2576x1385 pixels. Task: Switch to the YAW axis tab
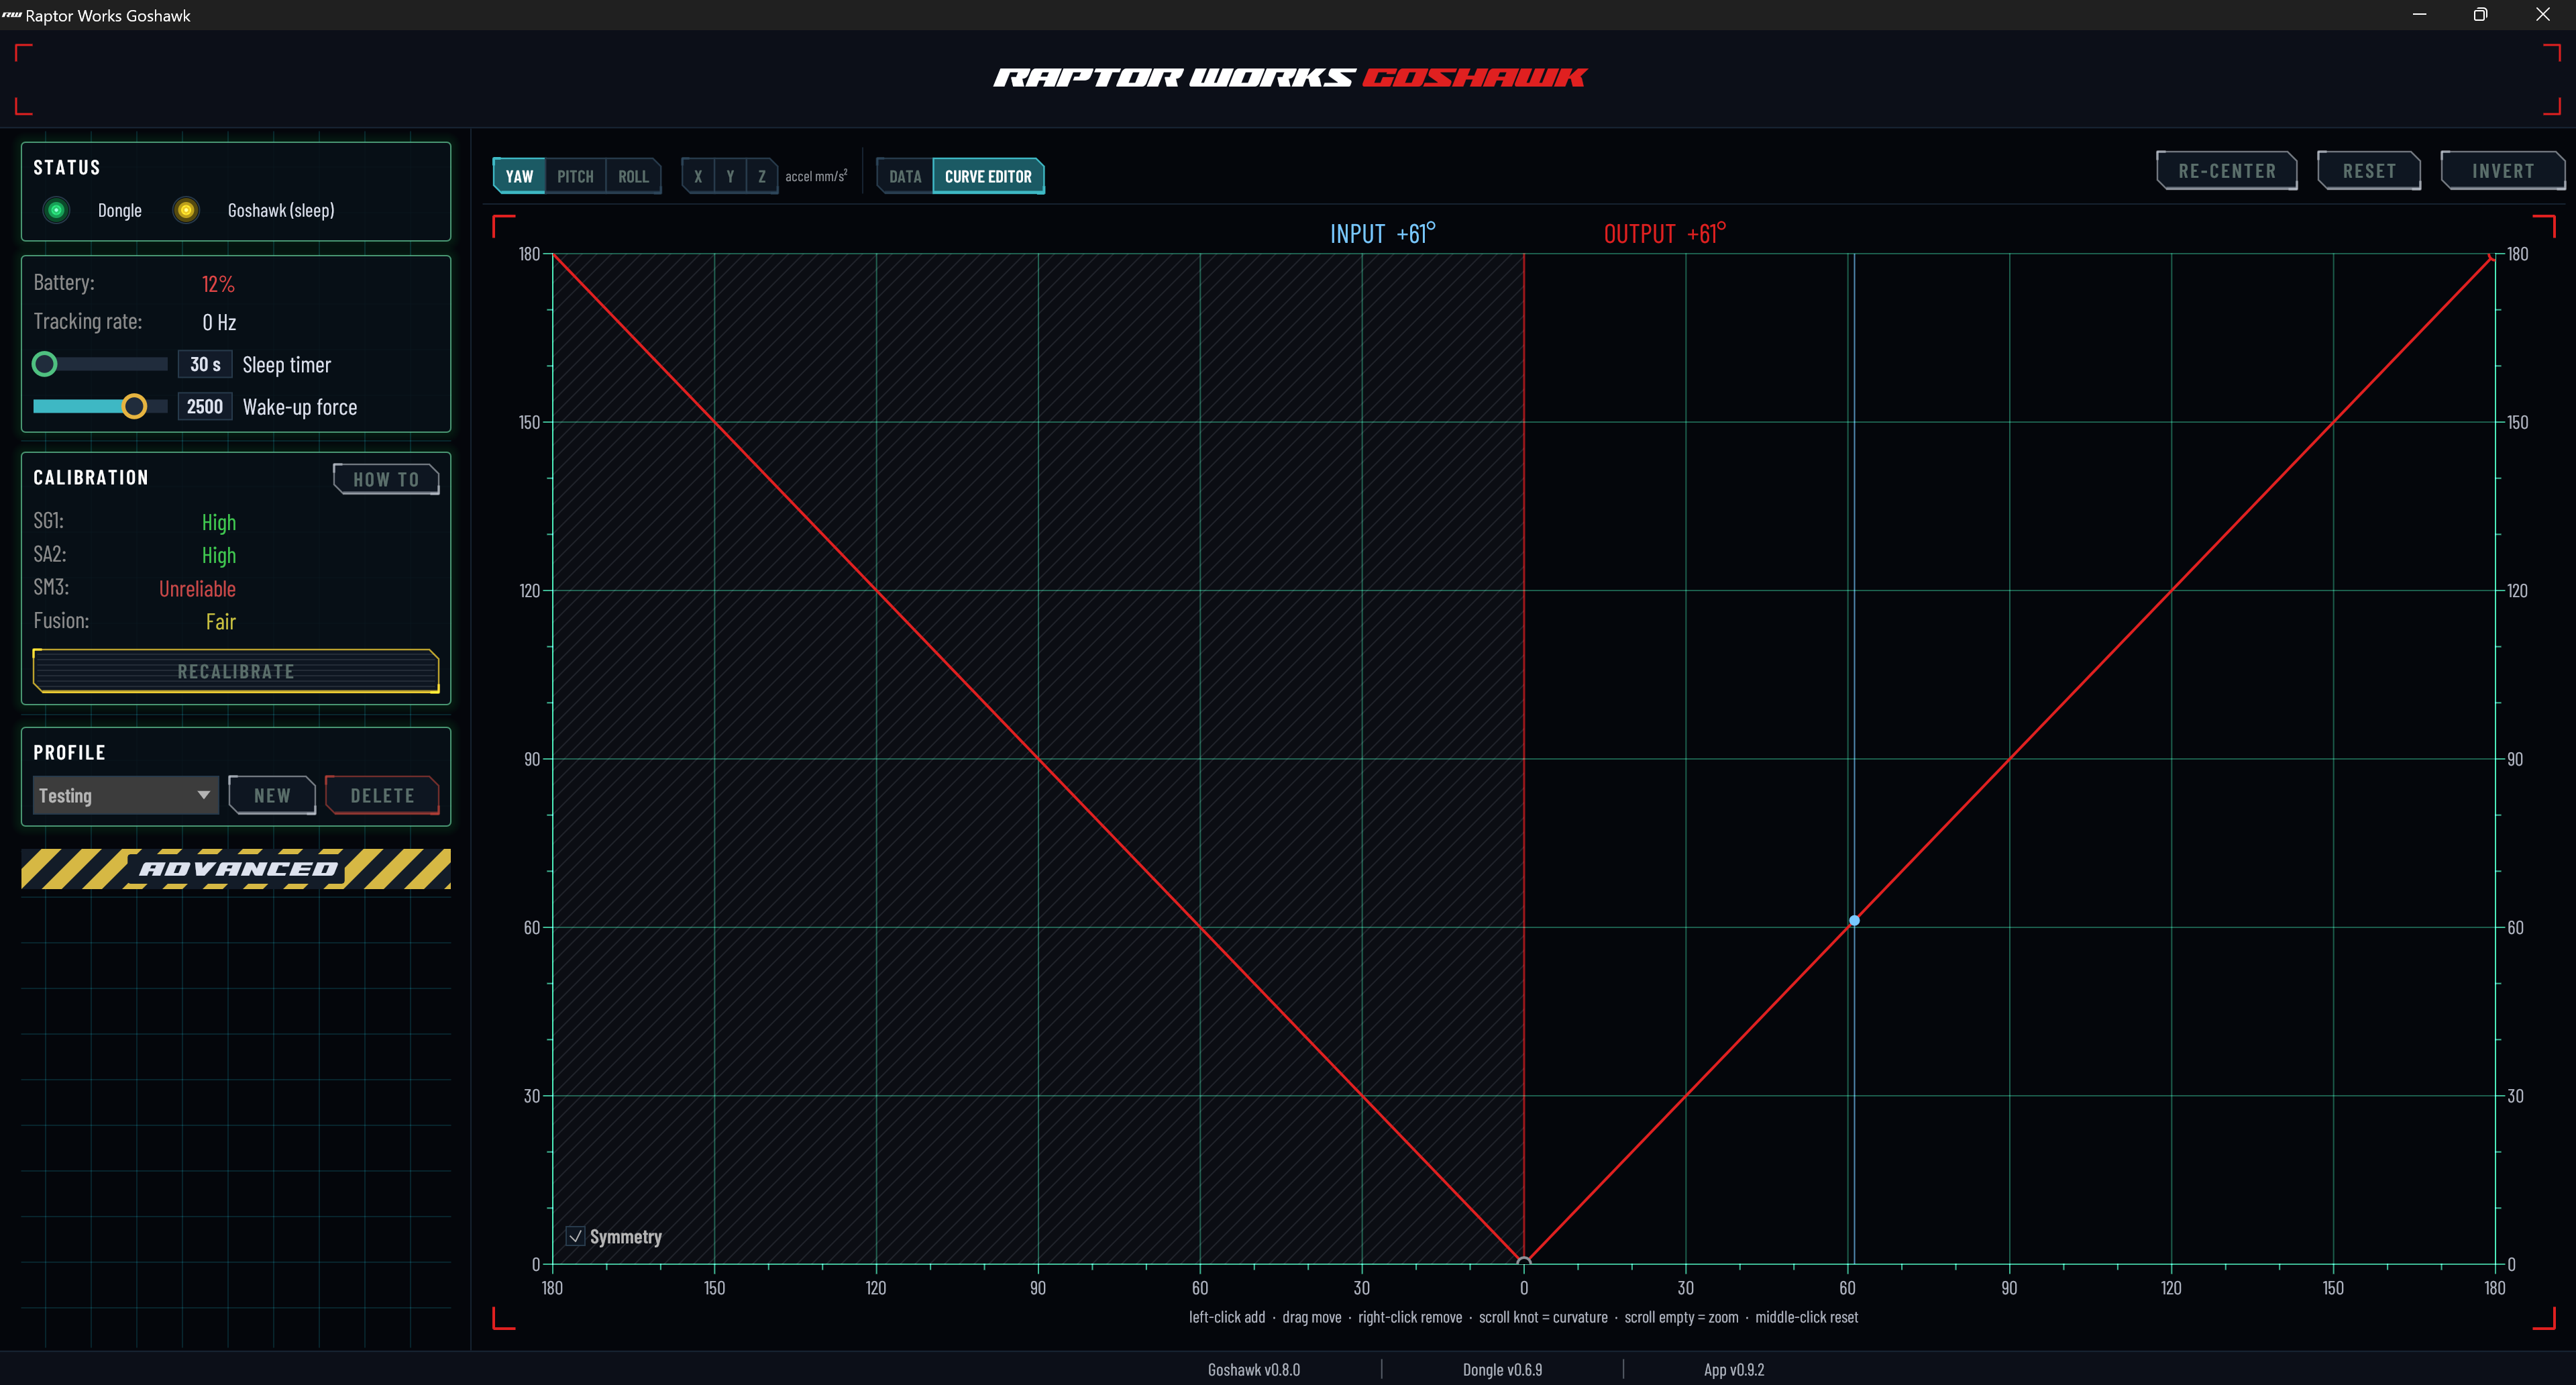pos(519,176)
